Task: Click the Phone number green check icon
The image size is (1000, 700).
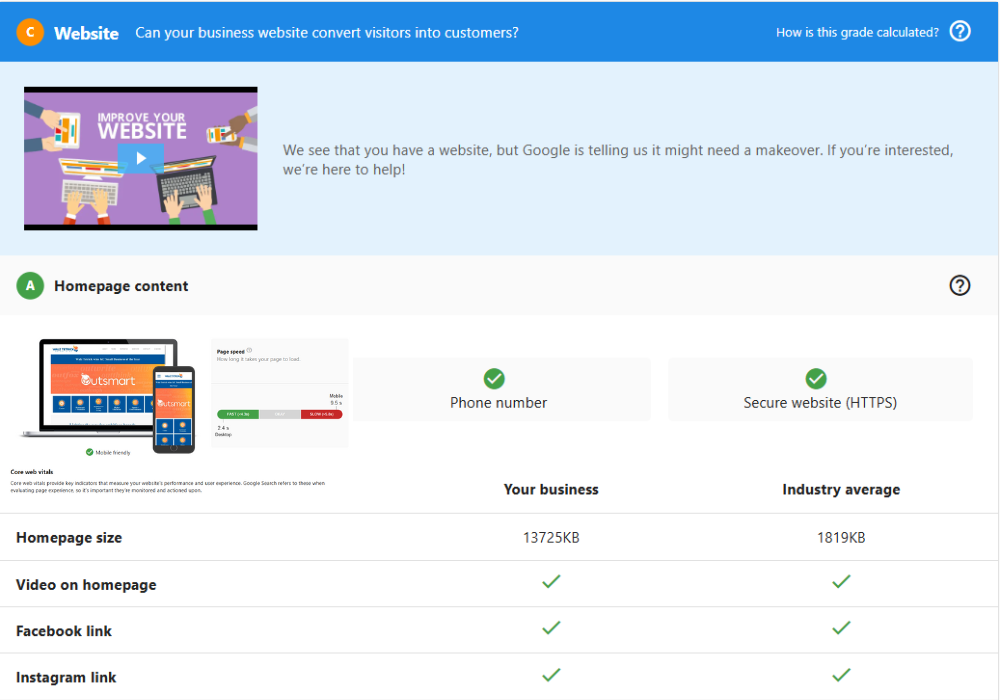Action: click(494, 379)
